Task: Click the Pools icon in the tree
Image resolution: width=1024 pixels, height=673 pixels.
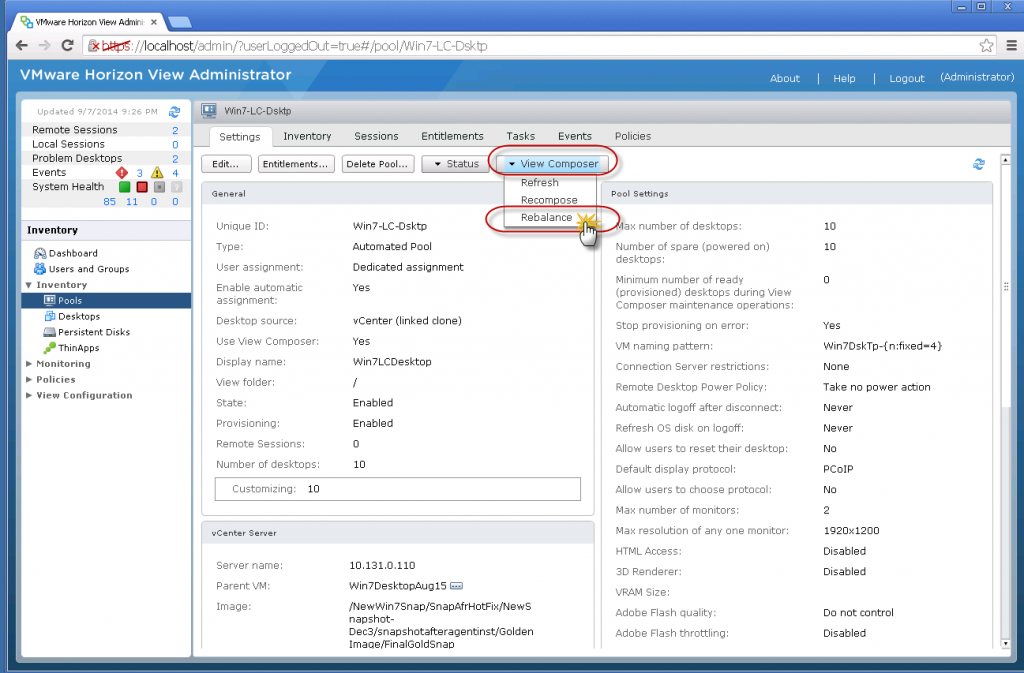Action: click(50, 300)
